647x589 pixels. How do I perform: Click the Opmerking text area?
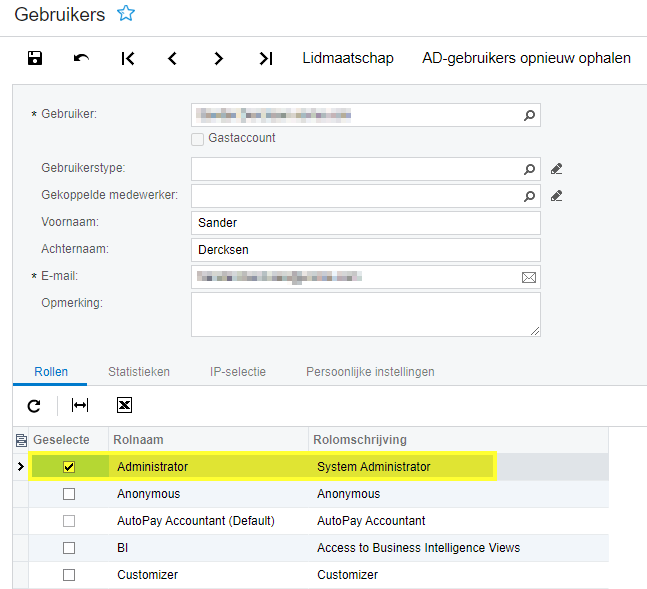pyautogui.click(x=366, y=315)
